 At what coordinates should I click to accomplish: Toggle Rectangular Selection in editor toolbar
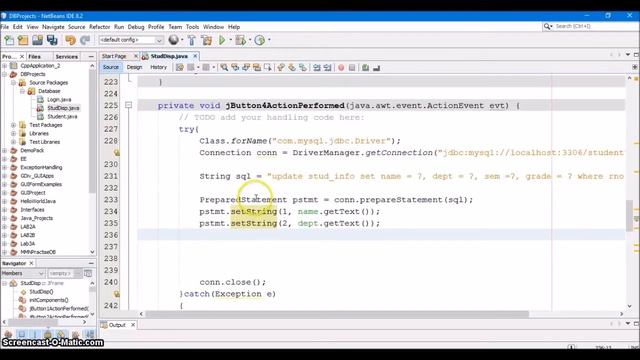coord(268,67)
